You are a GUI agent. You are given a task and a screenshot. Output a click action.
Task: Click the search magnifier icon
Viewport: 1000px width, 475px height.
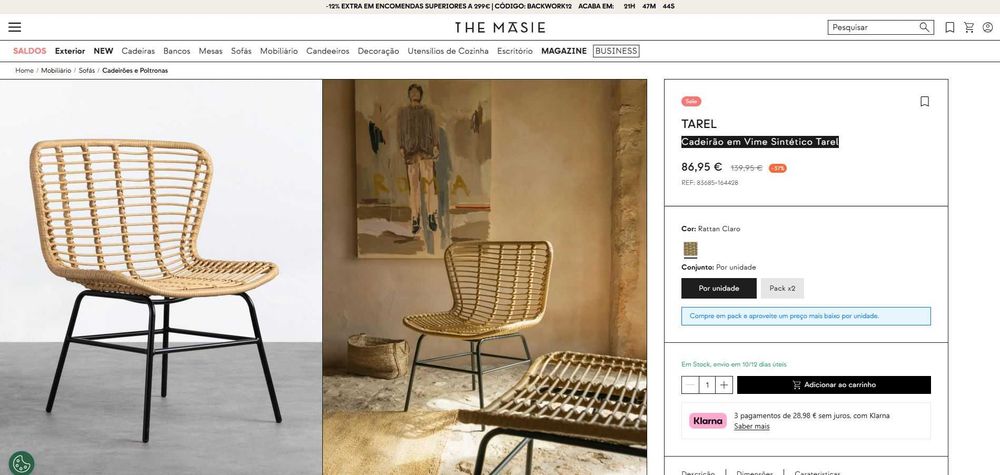pyautogui.click(x=924, y=27)
